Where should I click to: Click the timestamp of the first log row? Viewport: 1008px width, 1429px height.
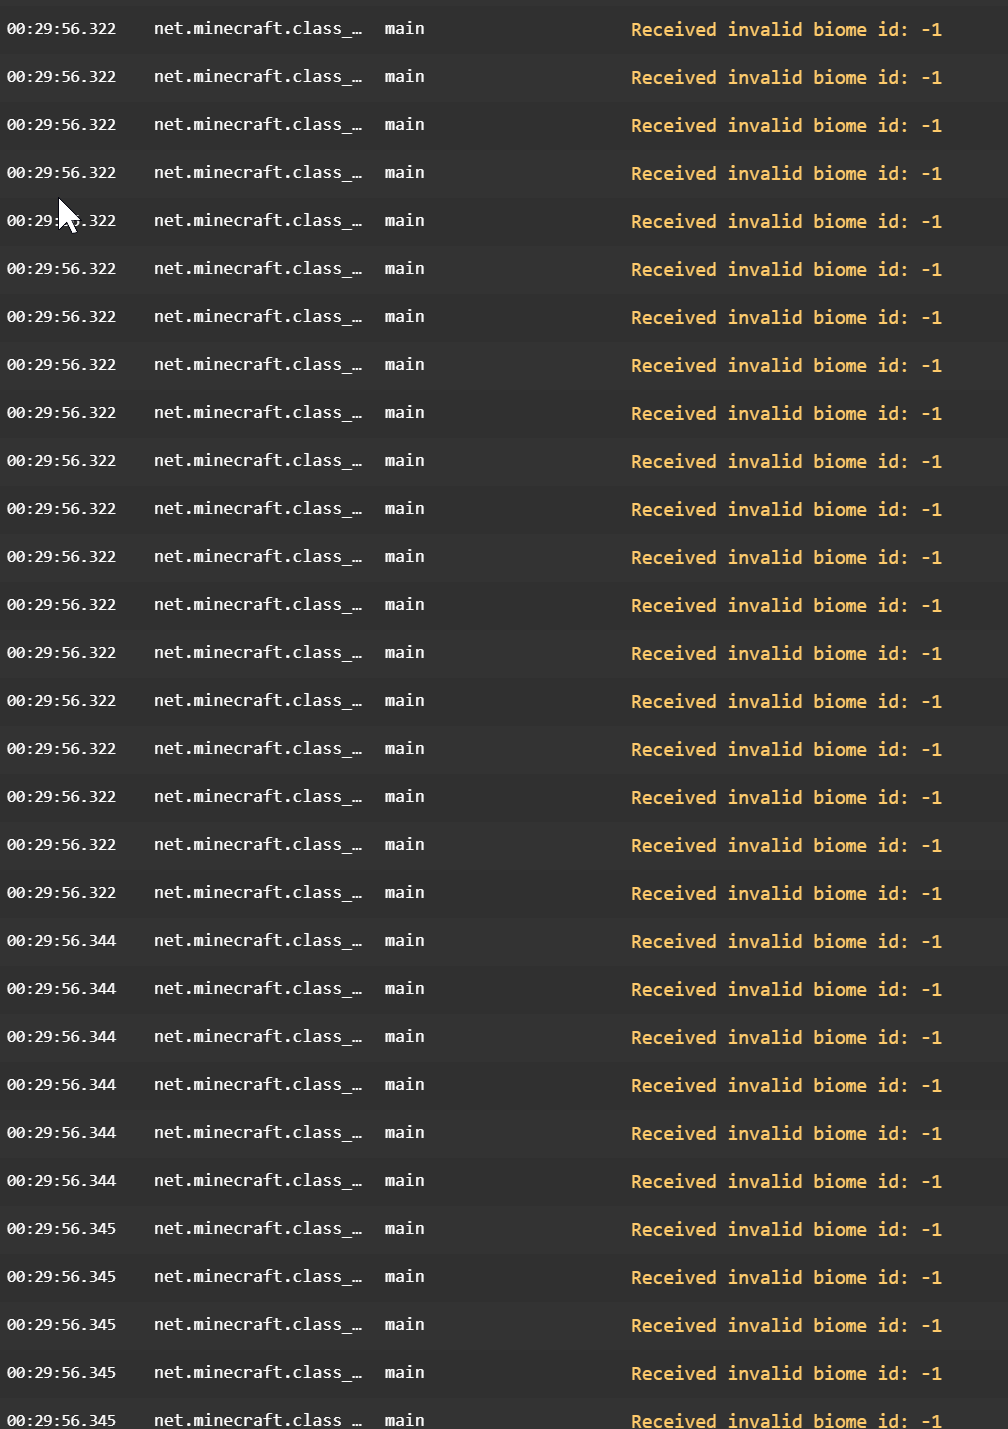[x=61, y=29]
